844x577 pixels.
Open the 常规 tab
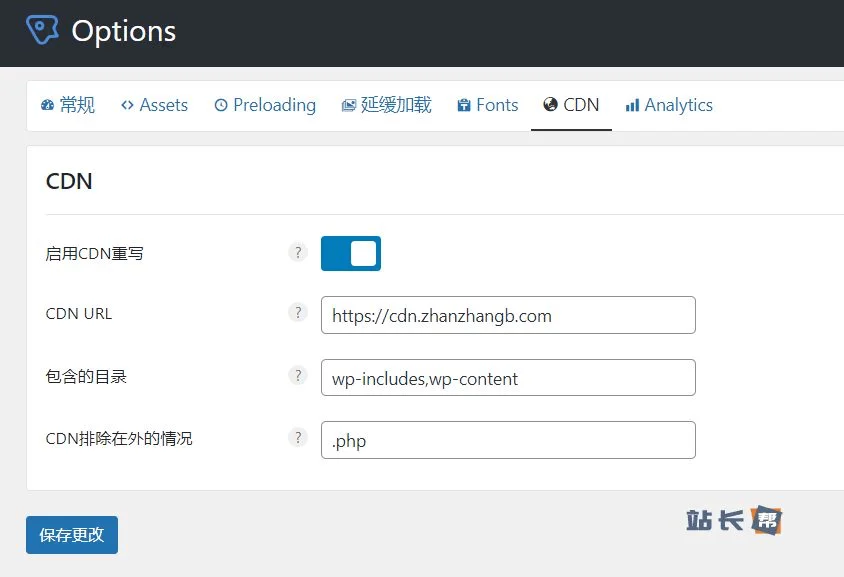[x=68, y=105]
